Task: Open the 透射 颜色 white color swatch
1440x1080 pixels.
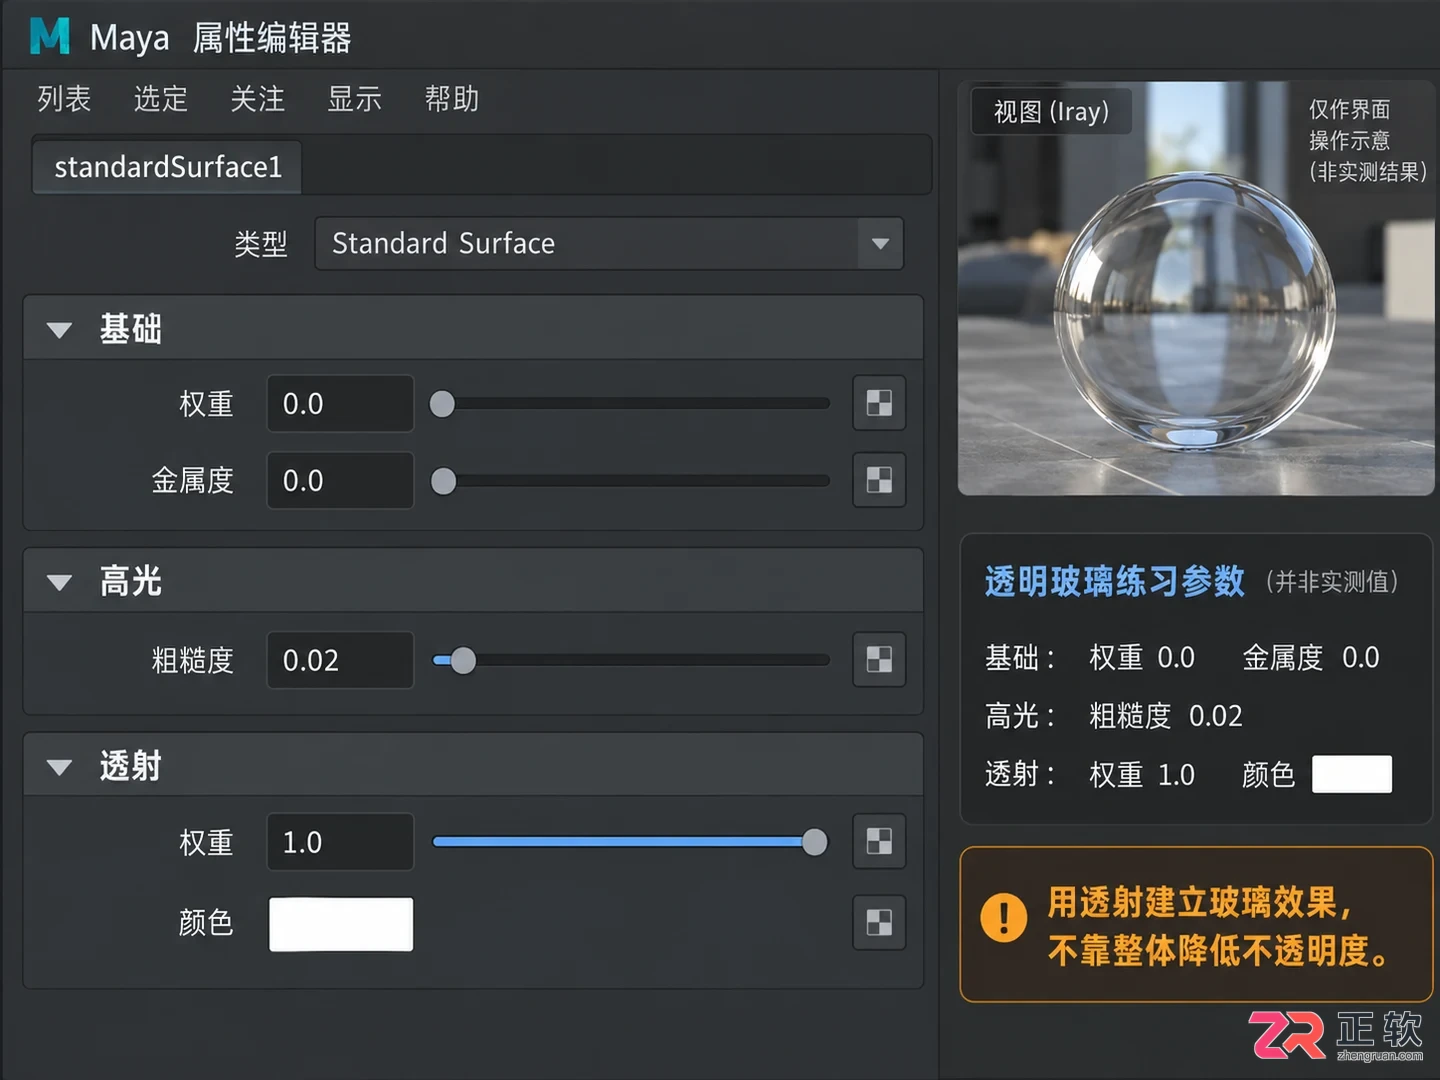Action: point(341,924)
